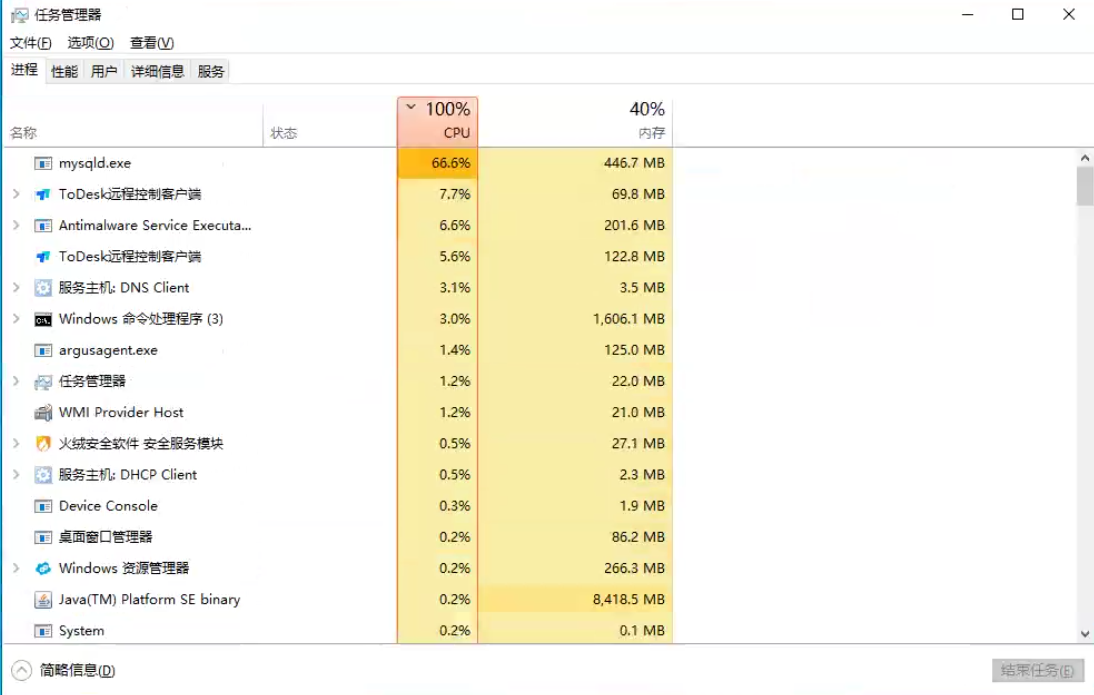
Task: Collapse to 简略信息 view with arrow
Action: [x=22, y=670]
